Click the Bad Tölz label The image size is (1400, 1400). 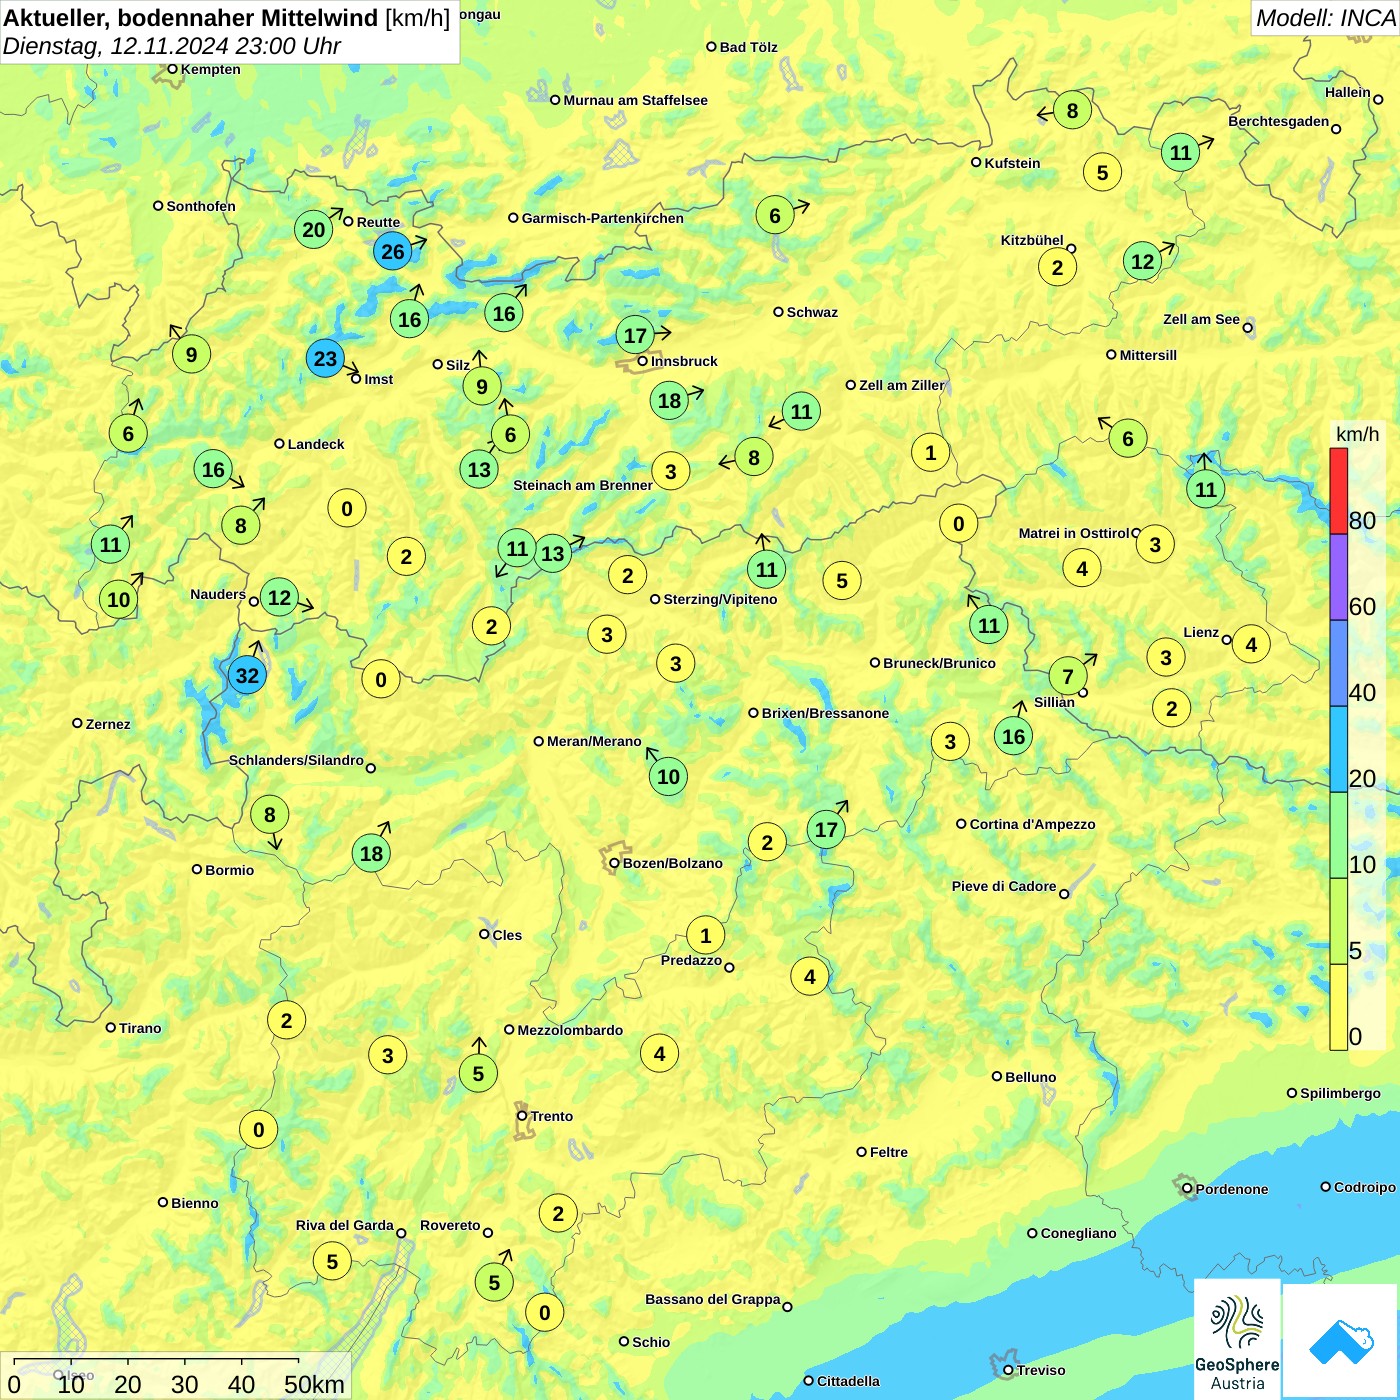tap(748, 47)
